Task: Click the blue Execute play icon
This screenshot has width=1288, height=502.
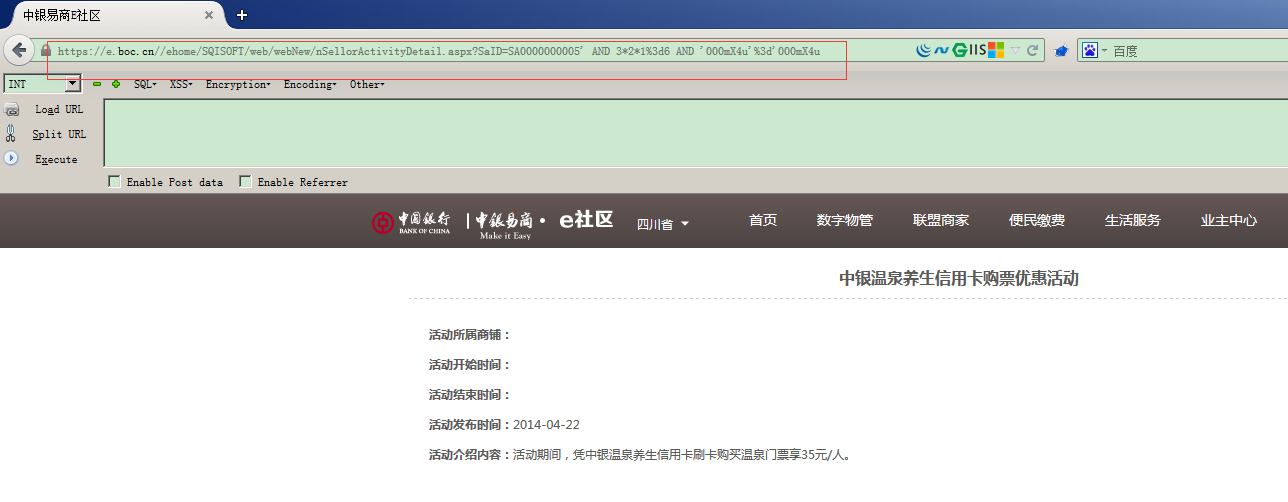Action: pyautogui.click(x=11, y=158)
